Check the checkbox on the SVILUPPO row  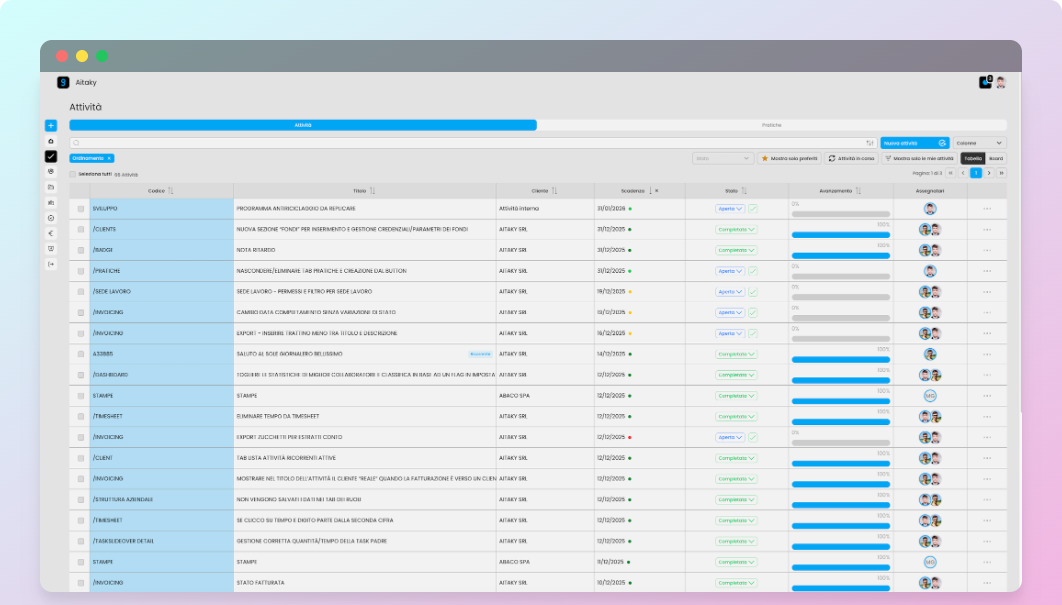[x=81, y=208]
